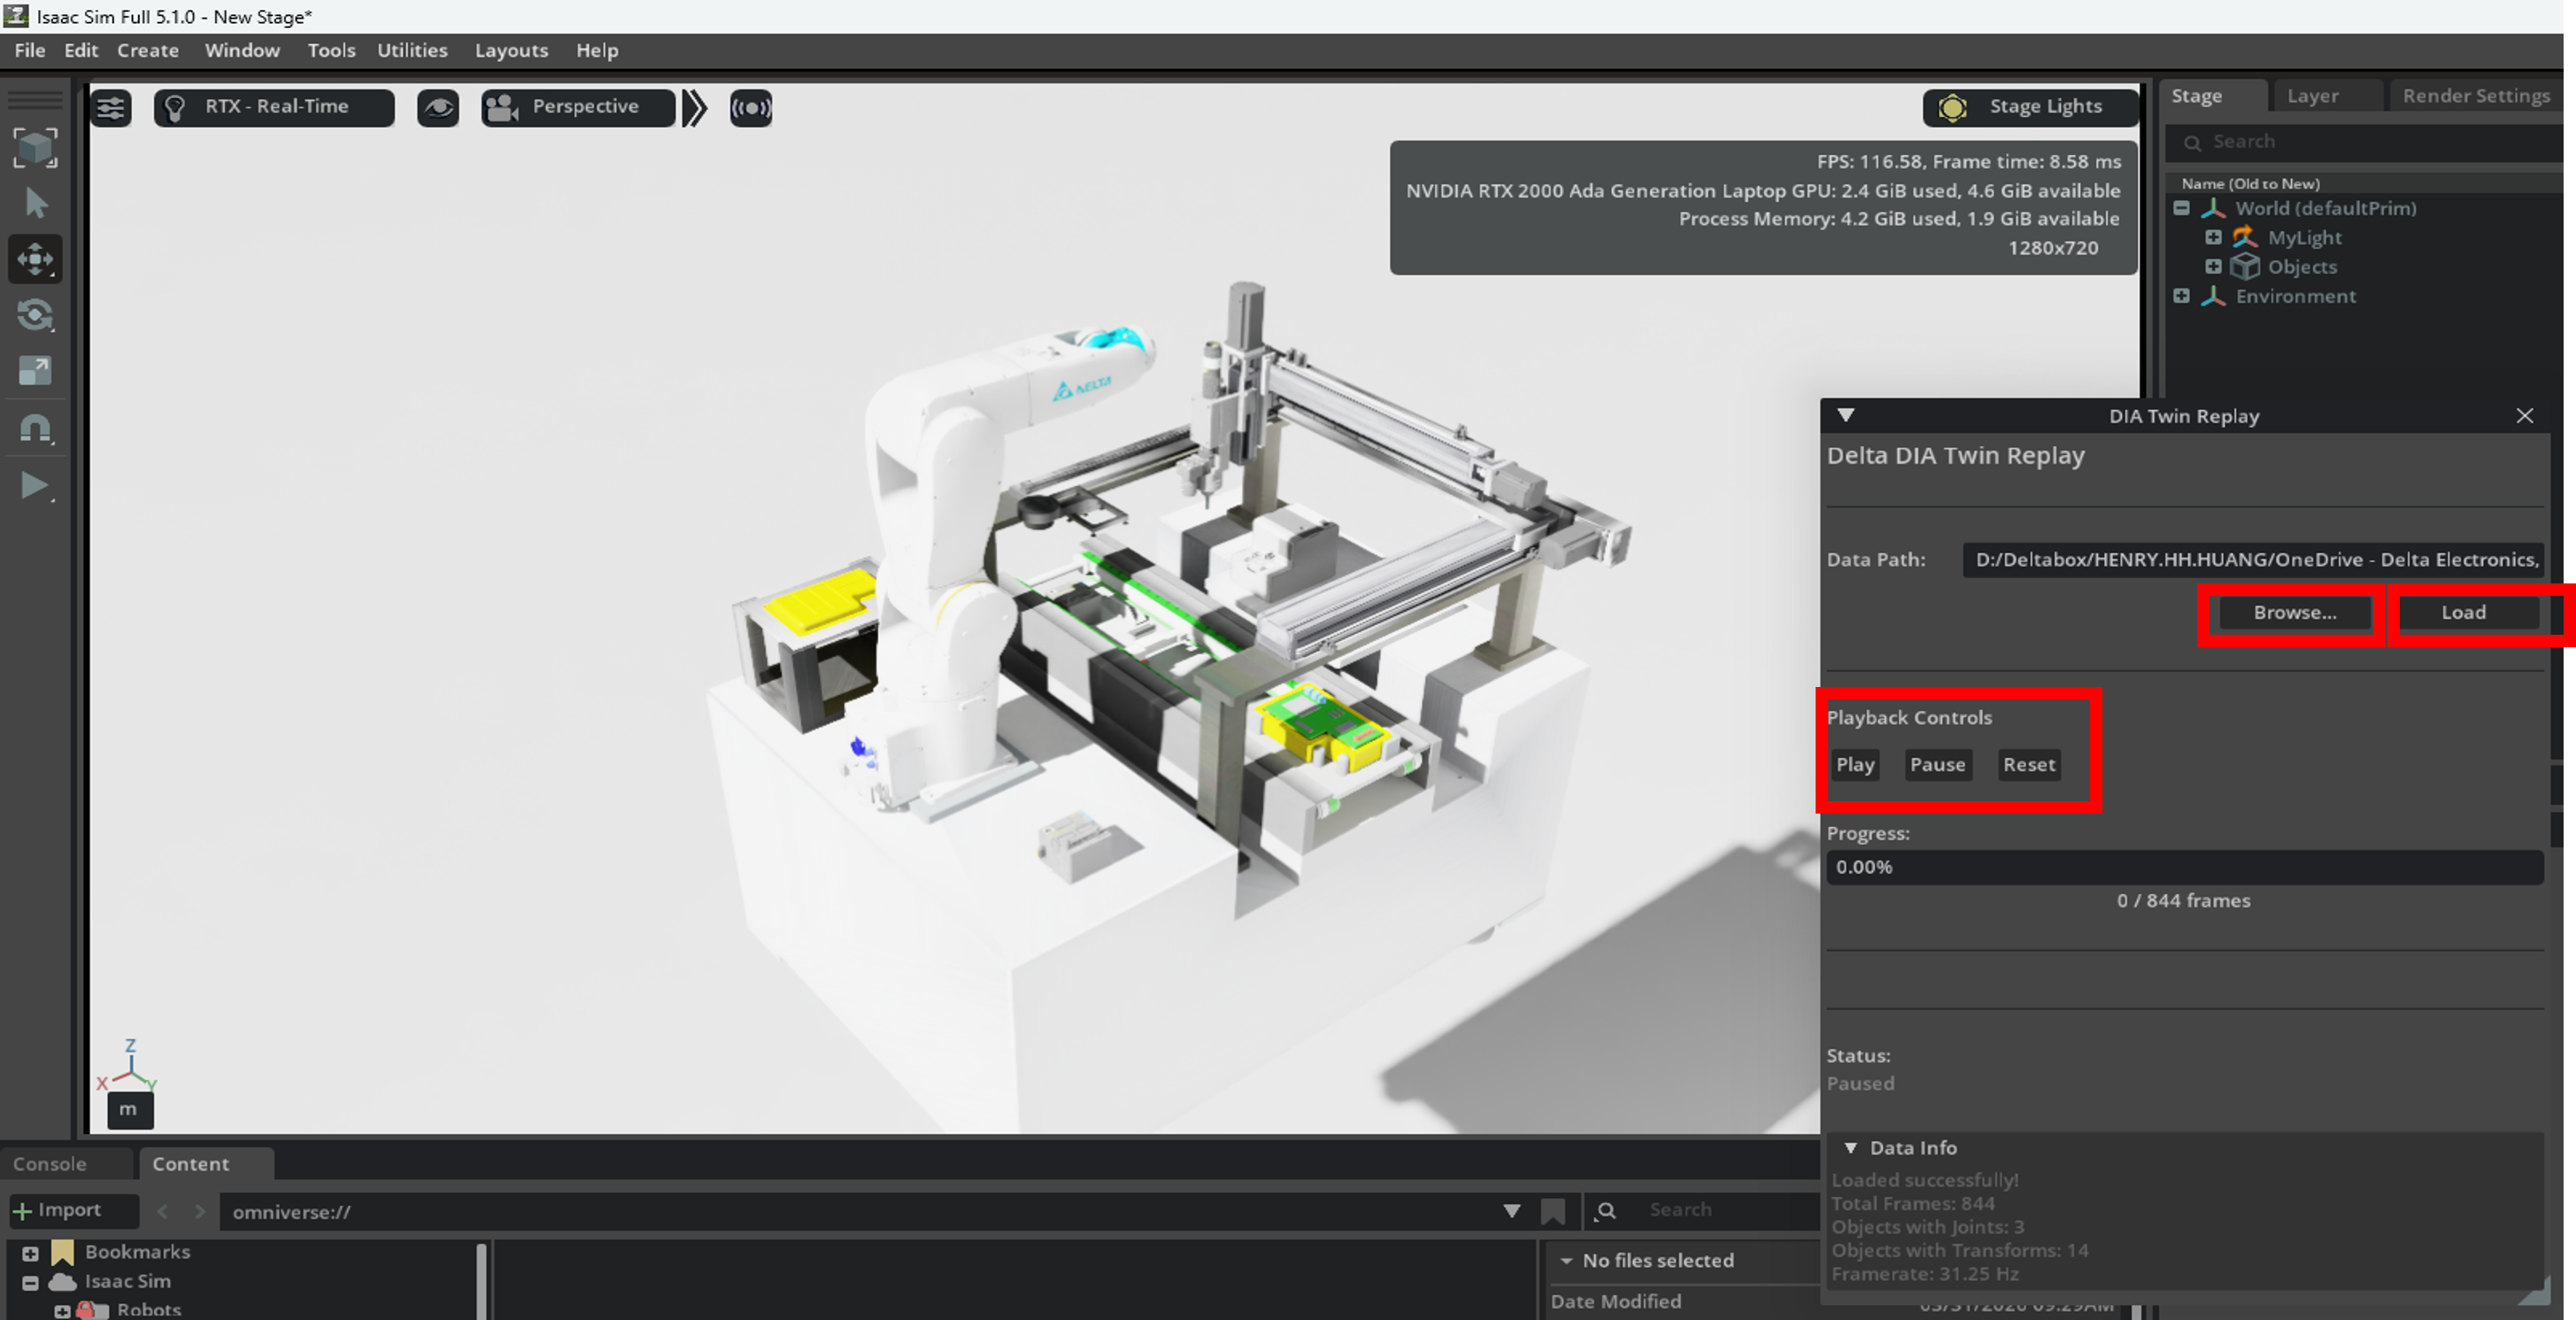Switch to the Console tab
The width and height of the screenshot is (2576, 1320).
tap(50, 1164)
